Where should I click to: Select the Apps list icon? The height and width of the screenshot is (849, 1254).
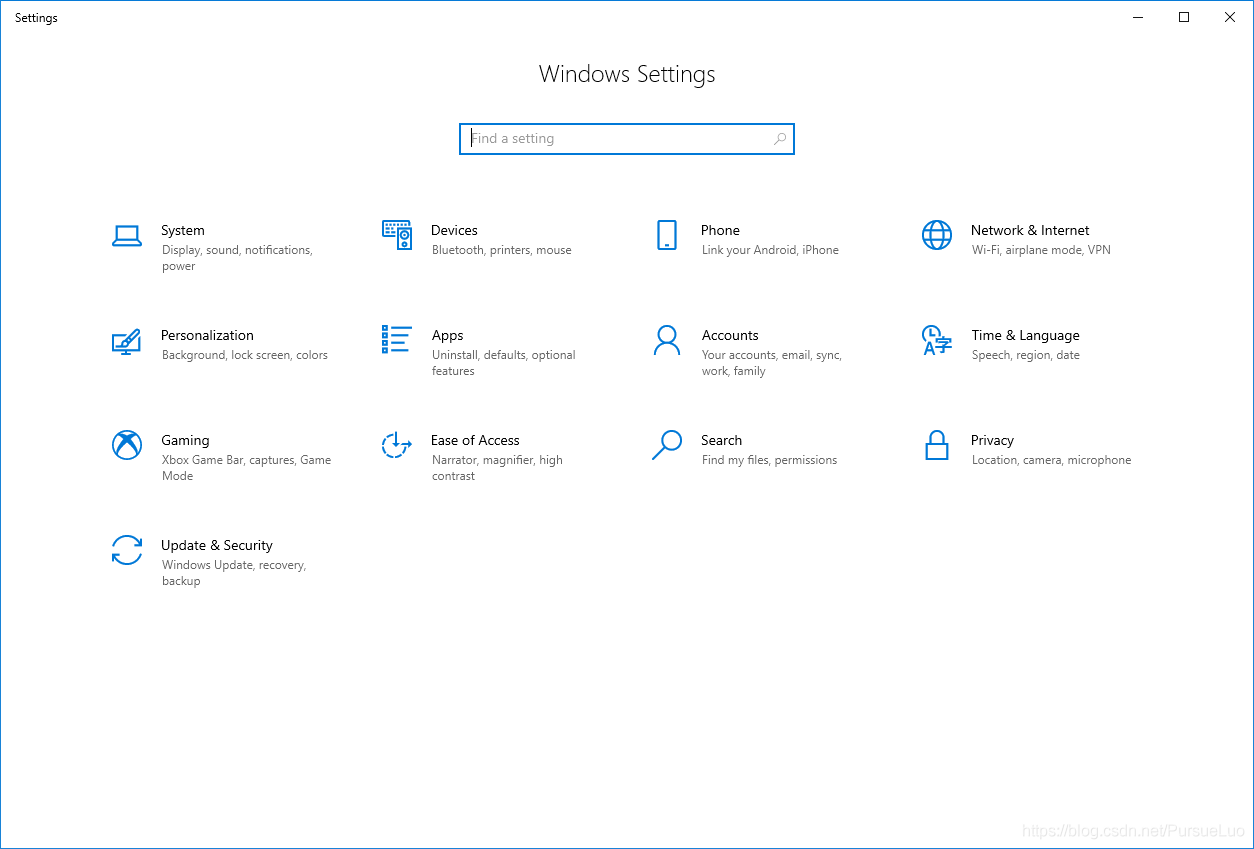coord(397,339)
